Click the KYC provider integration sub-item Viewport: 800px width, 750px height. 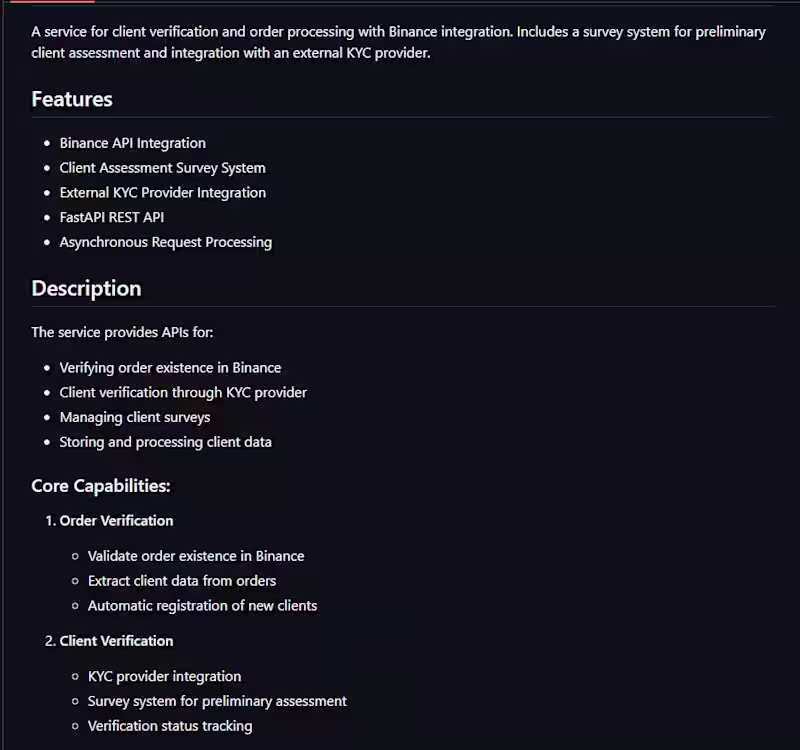(x=164, y=677)
